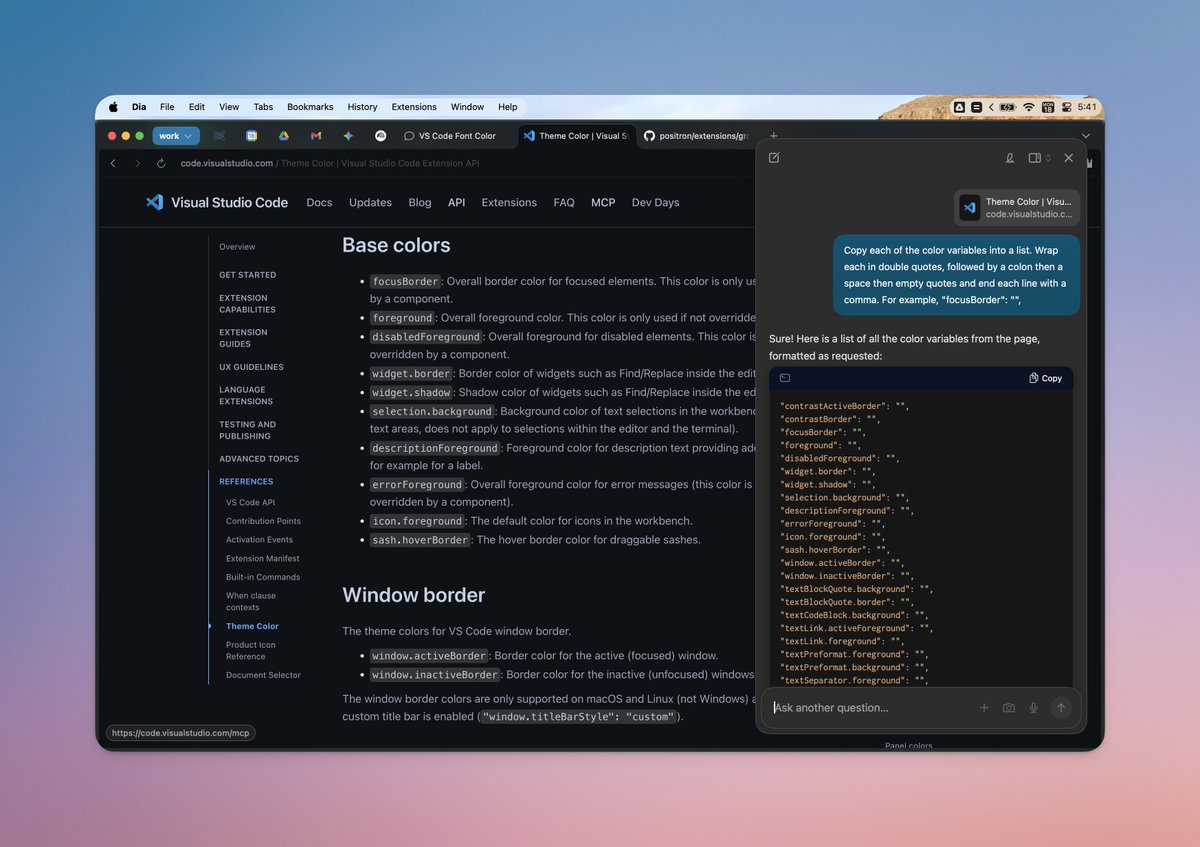Open the Apple menu
This screenshot has height=847, width=1200.
(113, 107)
